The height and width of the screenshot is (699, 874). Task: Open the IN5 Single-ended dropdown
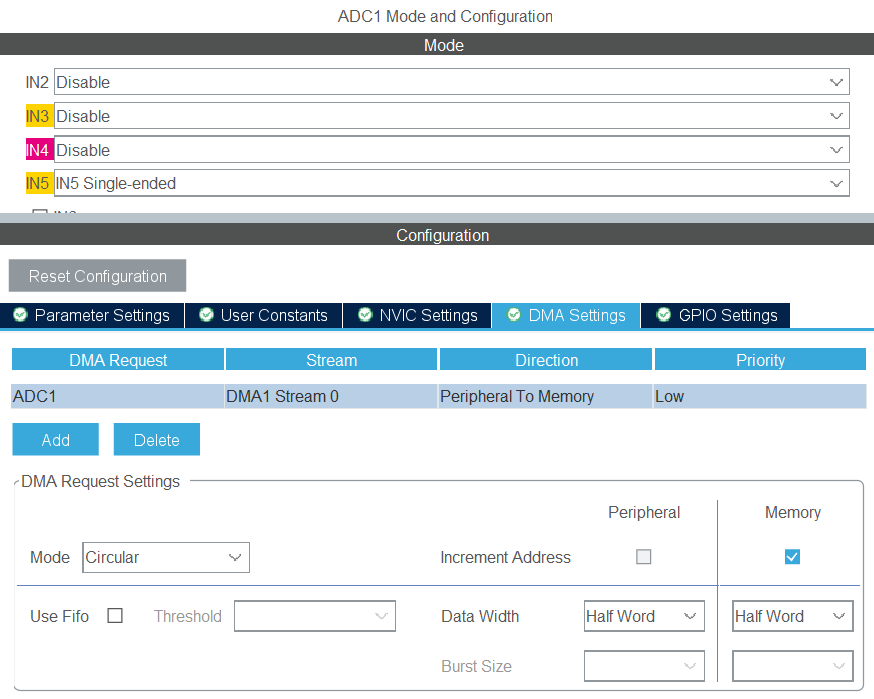(x=837, y=183)
